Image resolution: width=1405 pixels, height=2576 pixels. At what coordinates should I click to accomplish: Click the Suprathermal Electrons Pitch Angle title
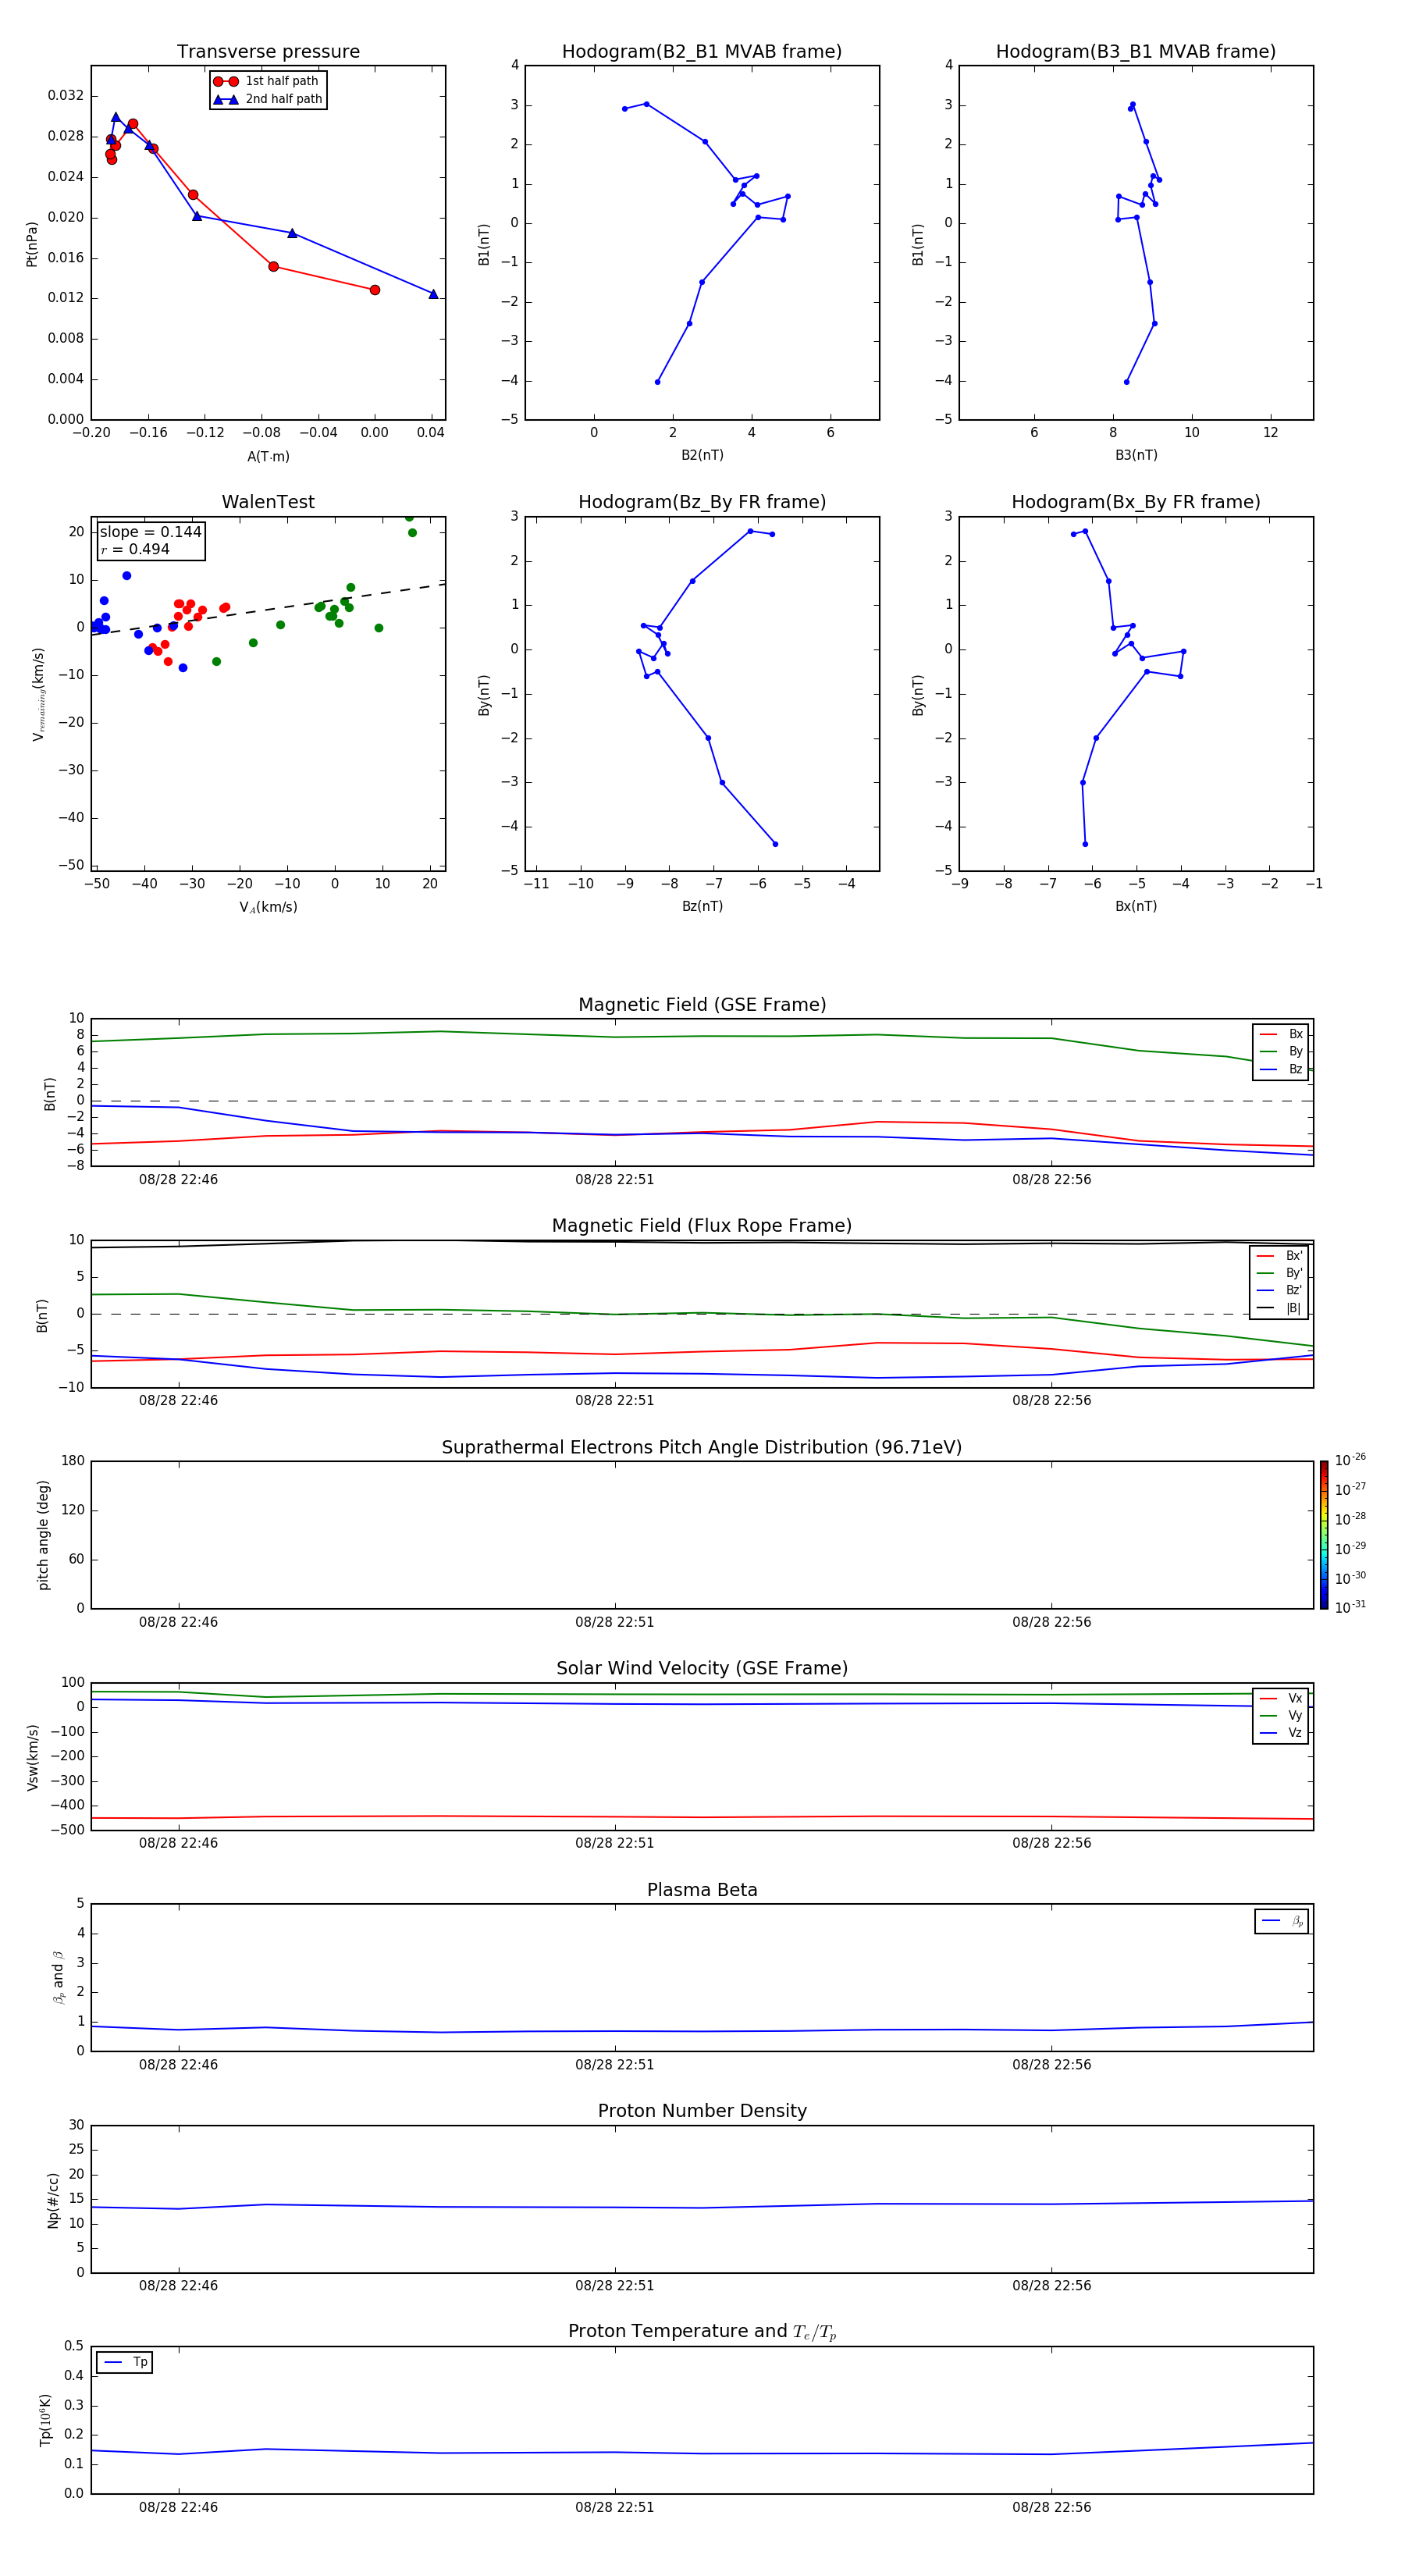pos(702,1448)
